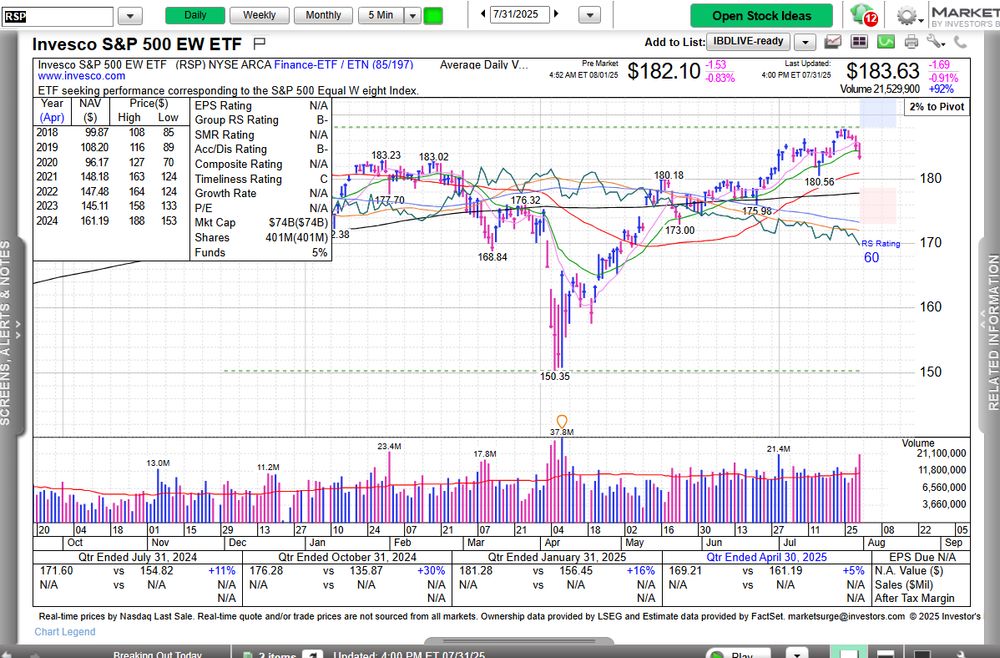Click the Average Daily V... label
The image size is (1000, 658).
(x=484, y=64)
